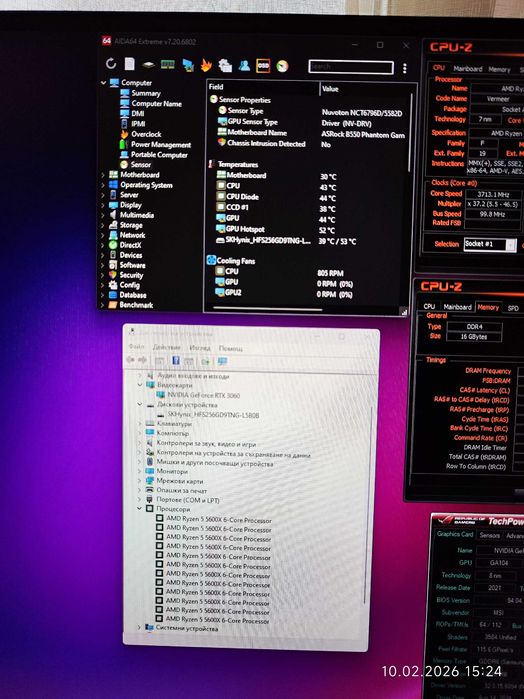Open the Изглед menu in Device Manager
Screen dimensions: 524x699
pos(199,348)
